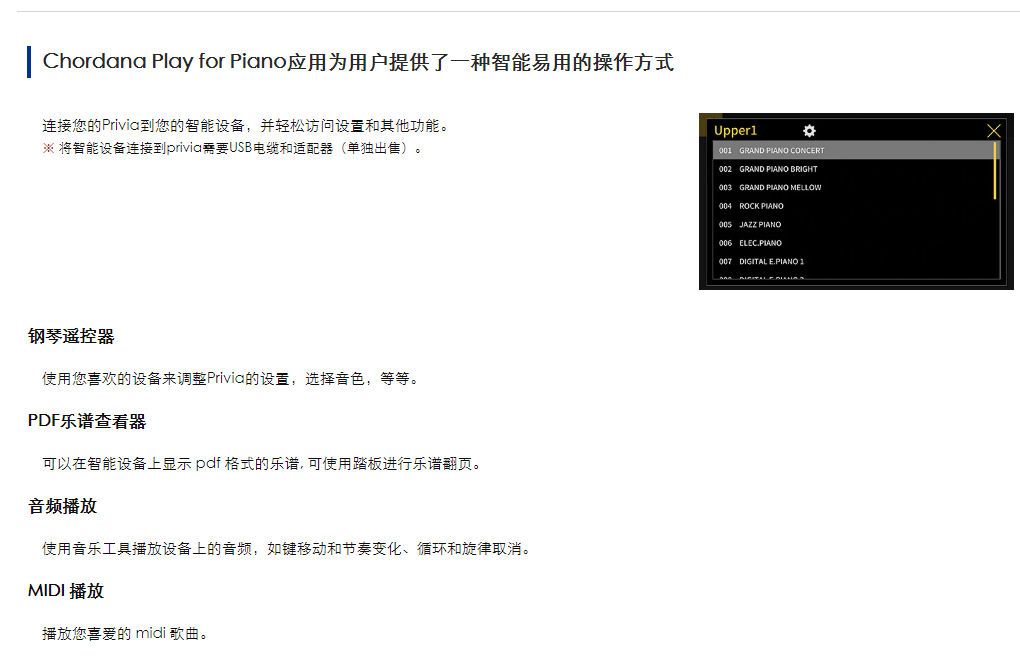Image resolution: width=1020 pixels, height=660 pixels.
Task: Click the 钢琴遥控器 heading
Action: (71, 336)
